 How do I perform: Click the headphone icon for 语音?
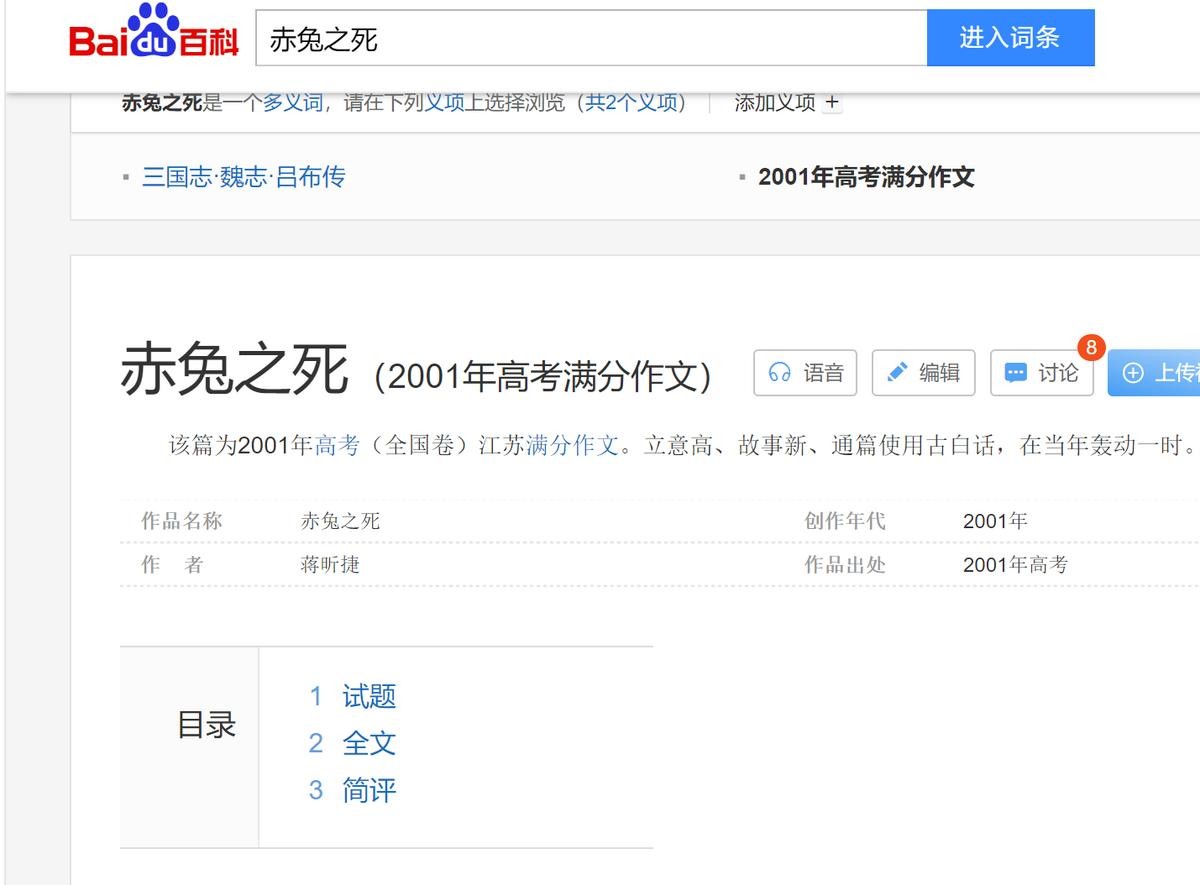pyautogui.click(x=780, y=373)
